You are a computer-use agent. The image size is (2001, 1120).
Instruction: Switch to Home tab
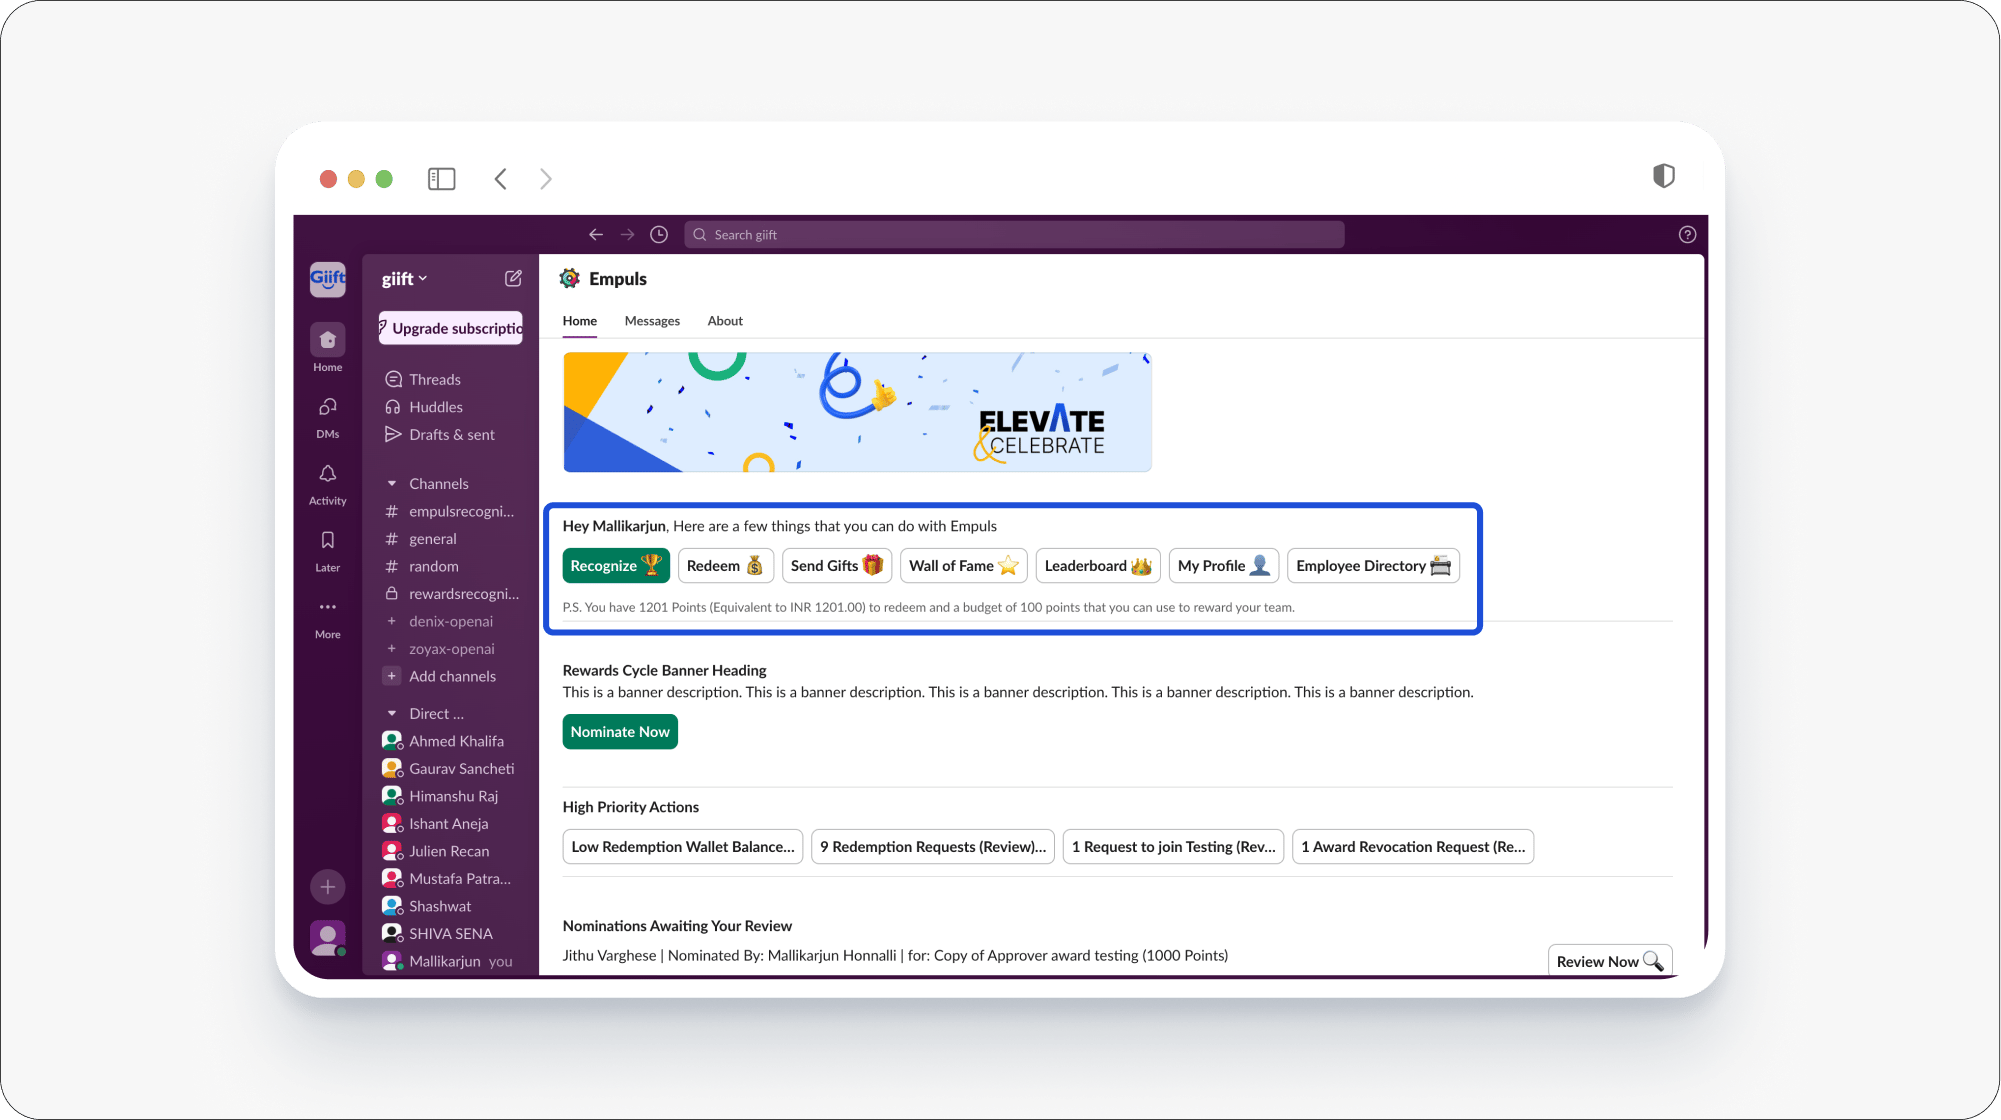[580, 321]
